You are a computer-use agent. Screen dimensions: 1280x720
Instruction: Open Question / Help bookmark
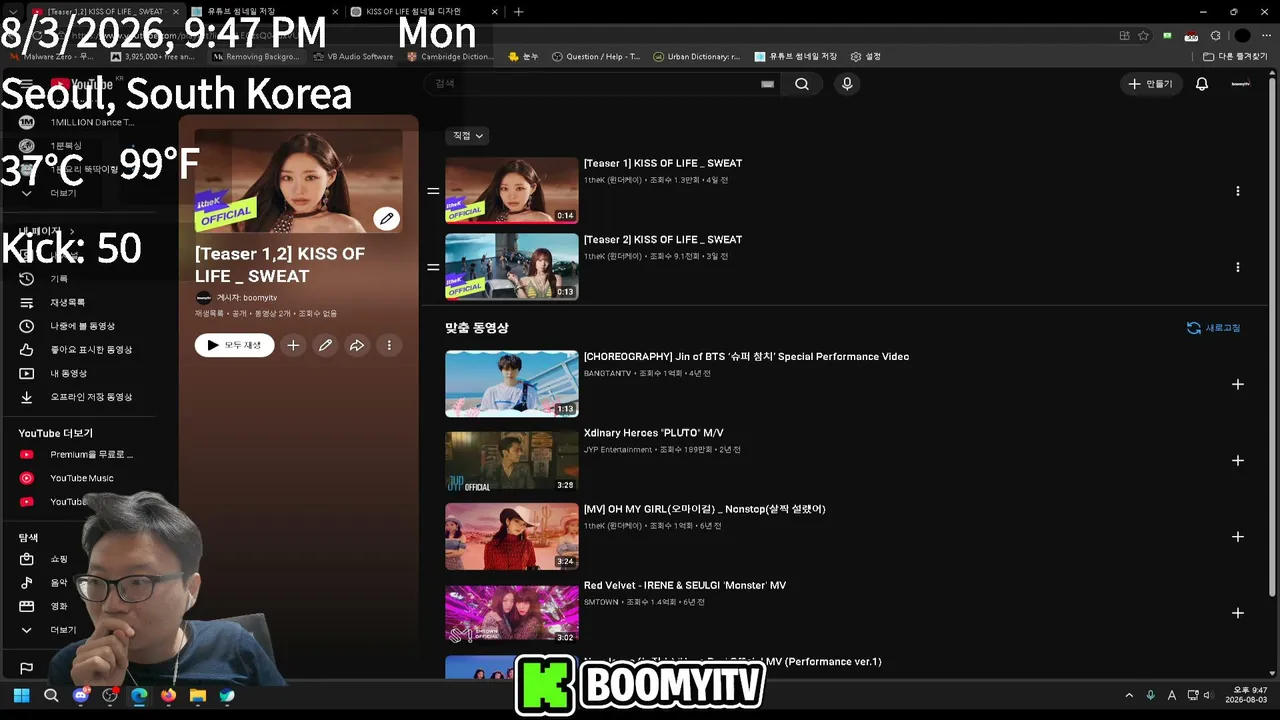(596, 57)
